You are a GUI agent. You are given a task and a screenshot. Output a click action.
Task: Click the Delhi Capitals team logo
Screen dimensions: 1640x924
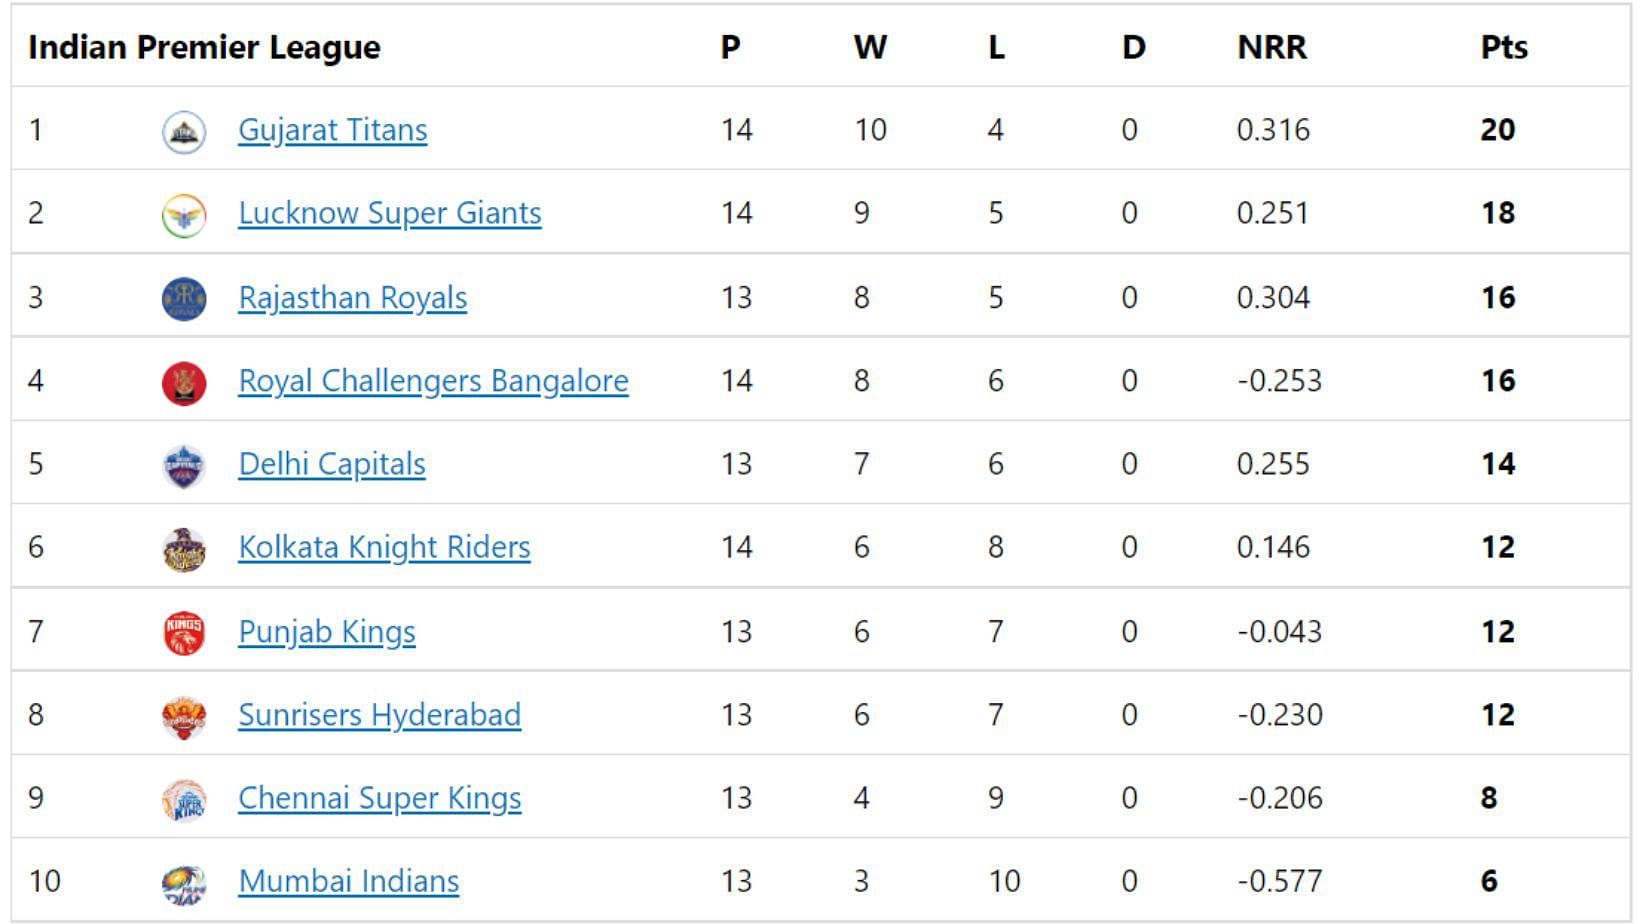click(184, 466)
